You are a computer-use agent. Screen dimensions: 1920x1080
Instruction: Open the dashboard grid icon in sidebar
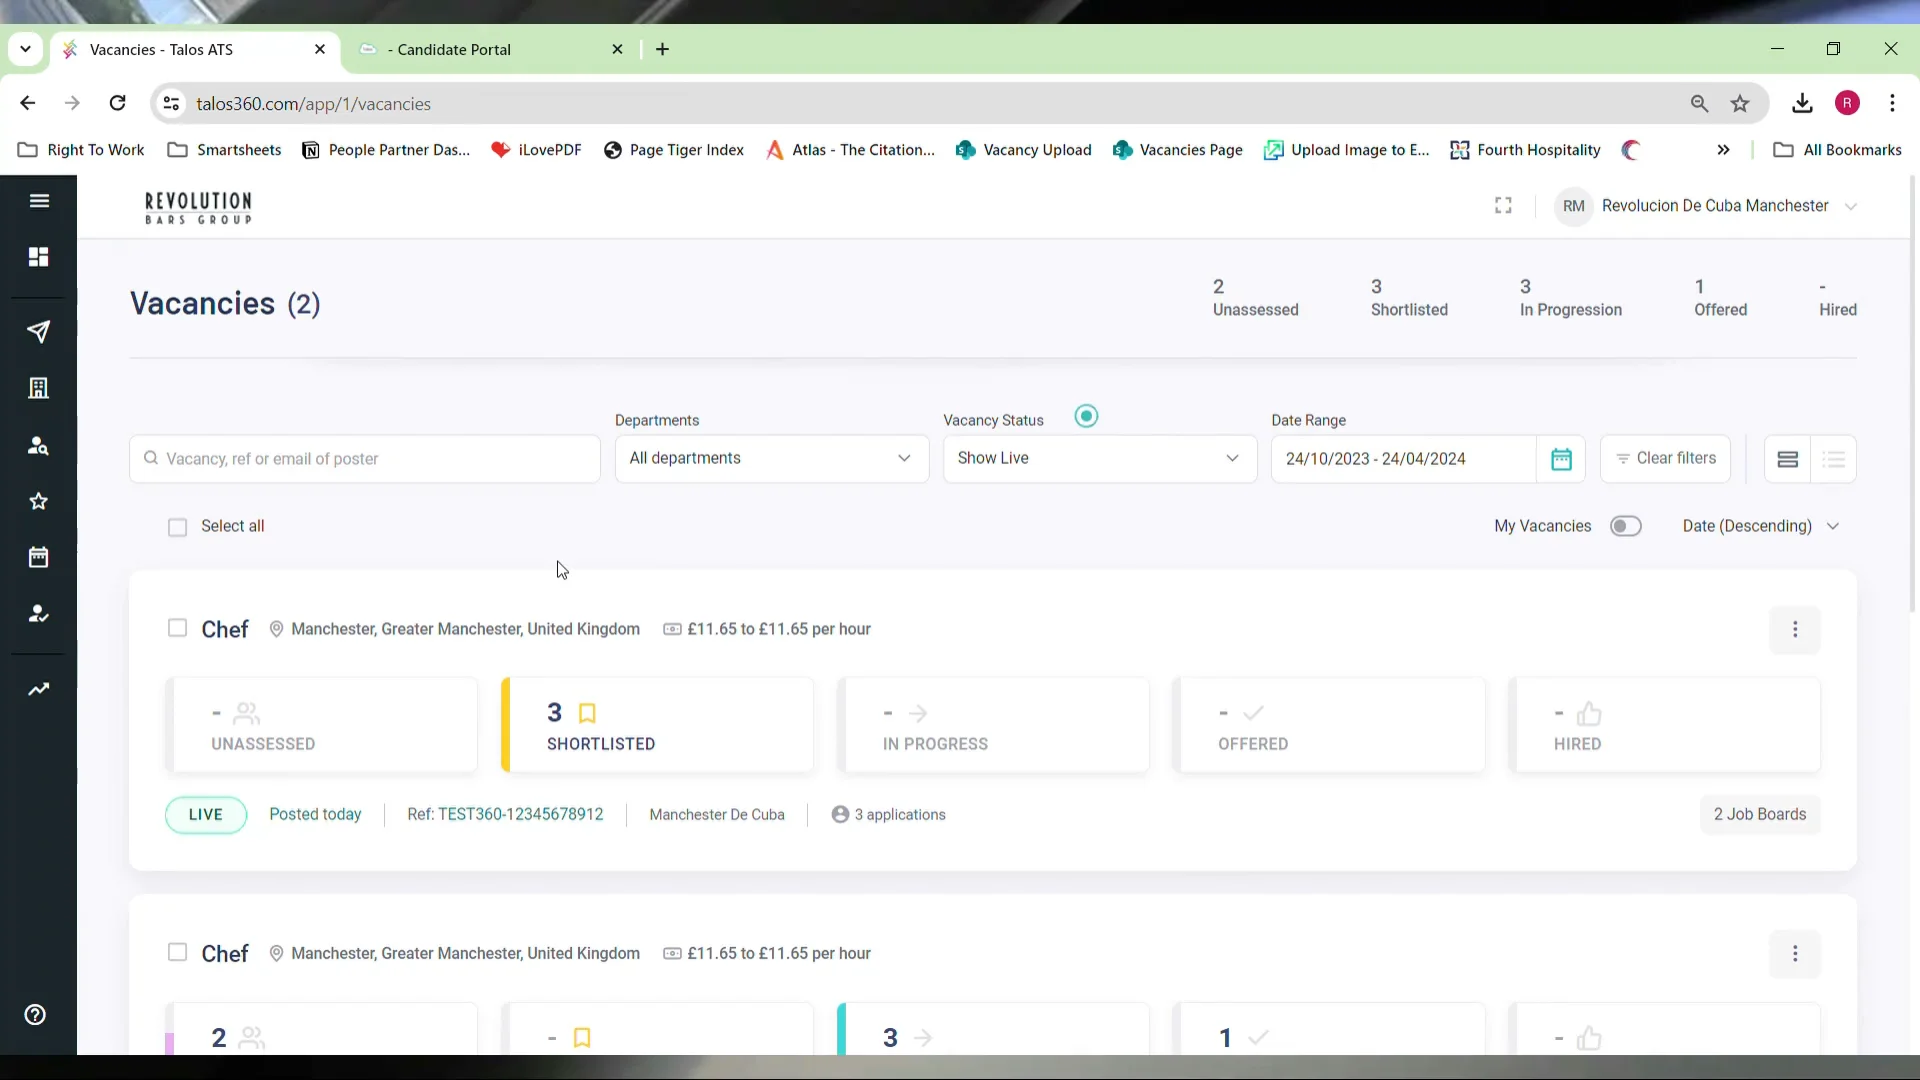coord(38,257)
